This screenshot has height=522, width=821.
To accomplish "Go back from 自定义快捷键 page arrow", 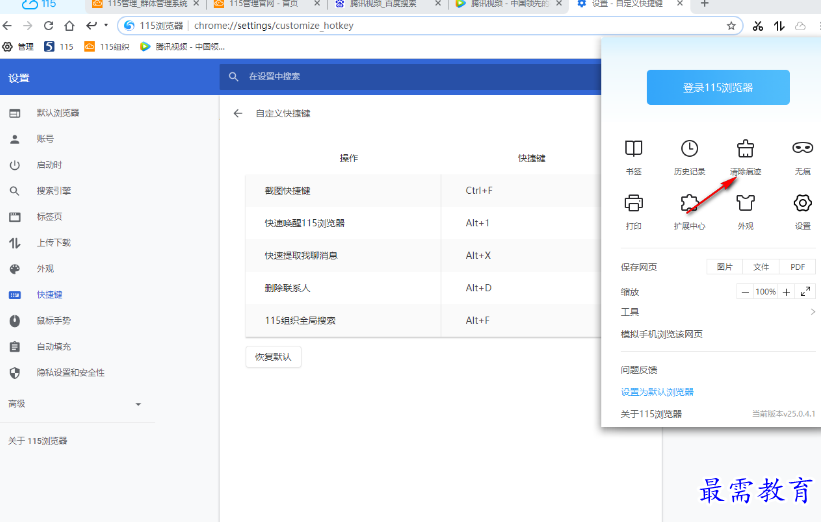I will point(238,113).
